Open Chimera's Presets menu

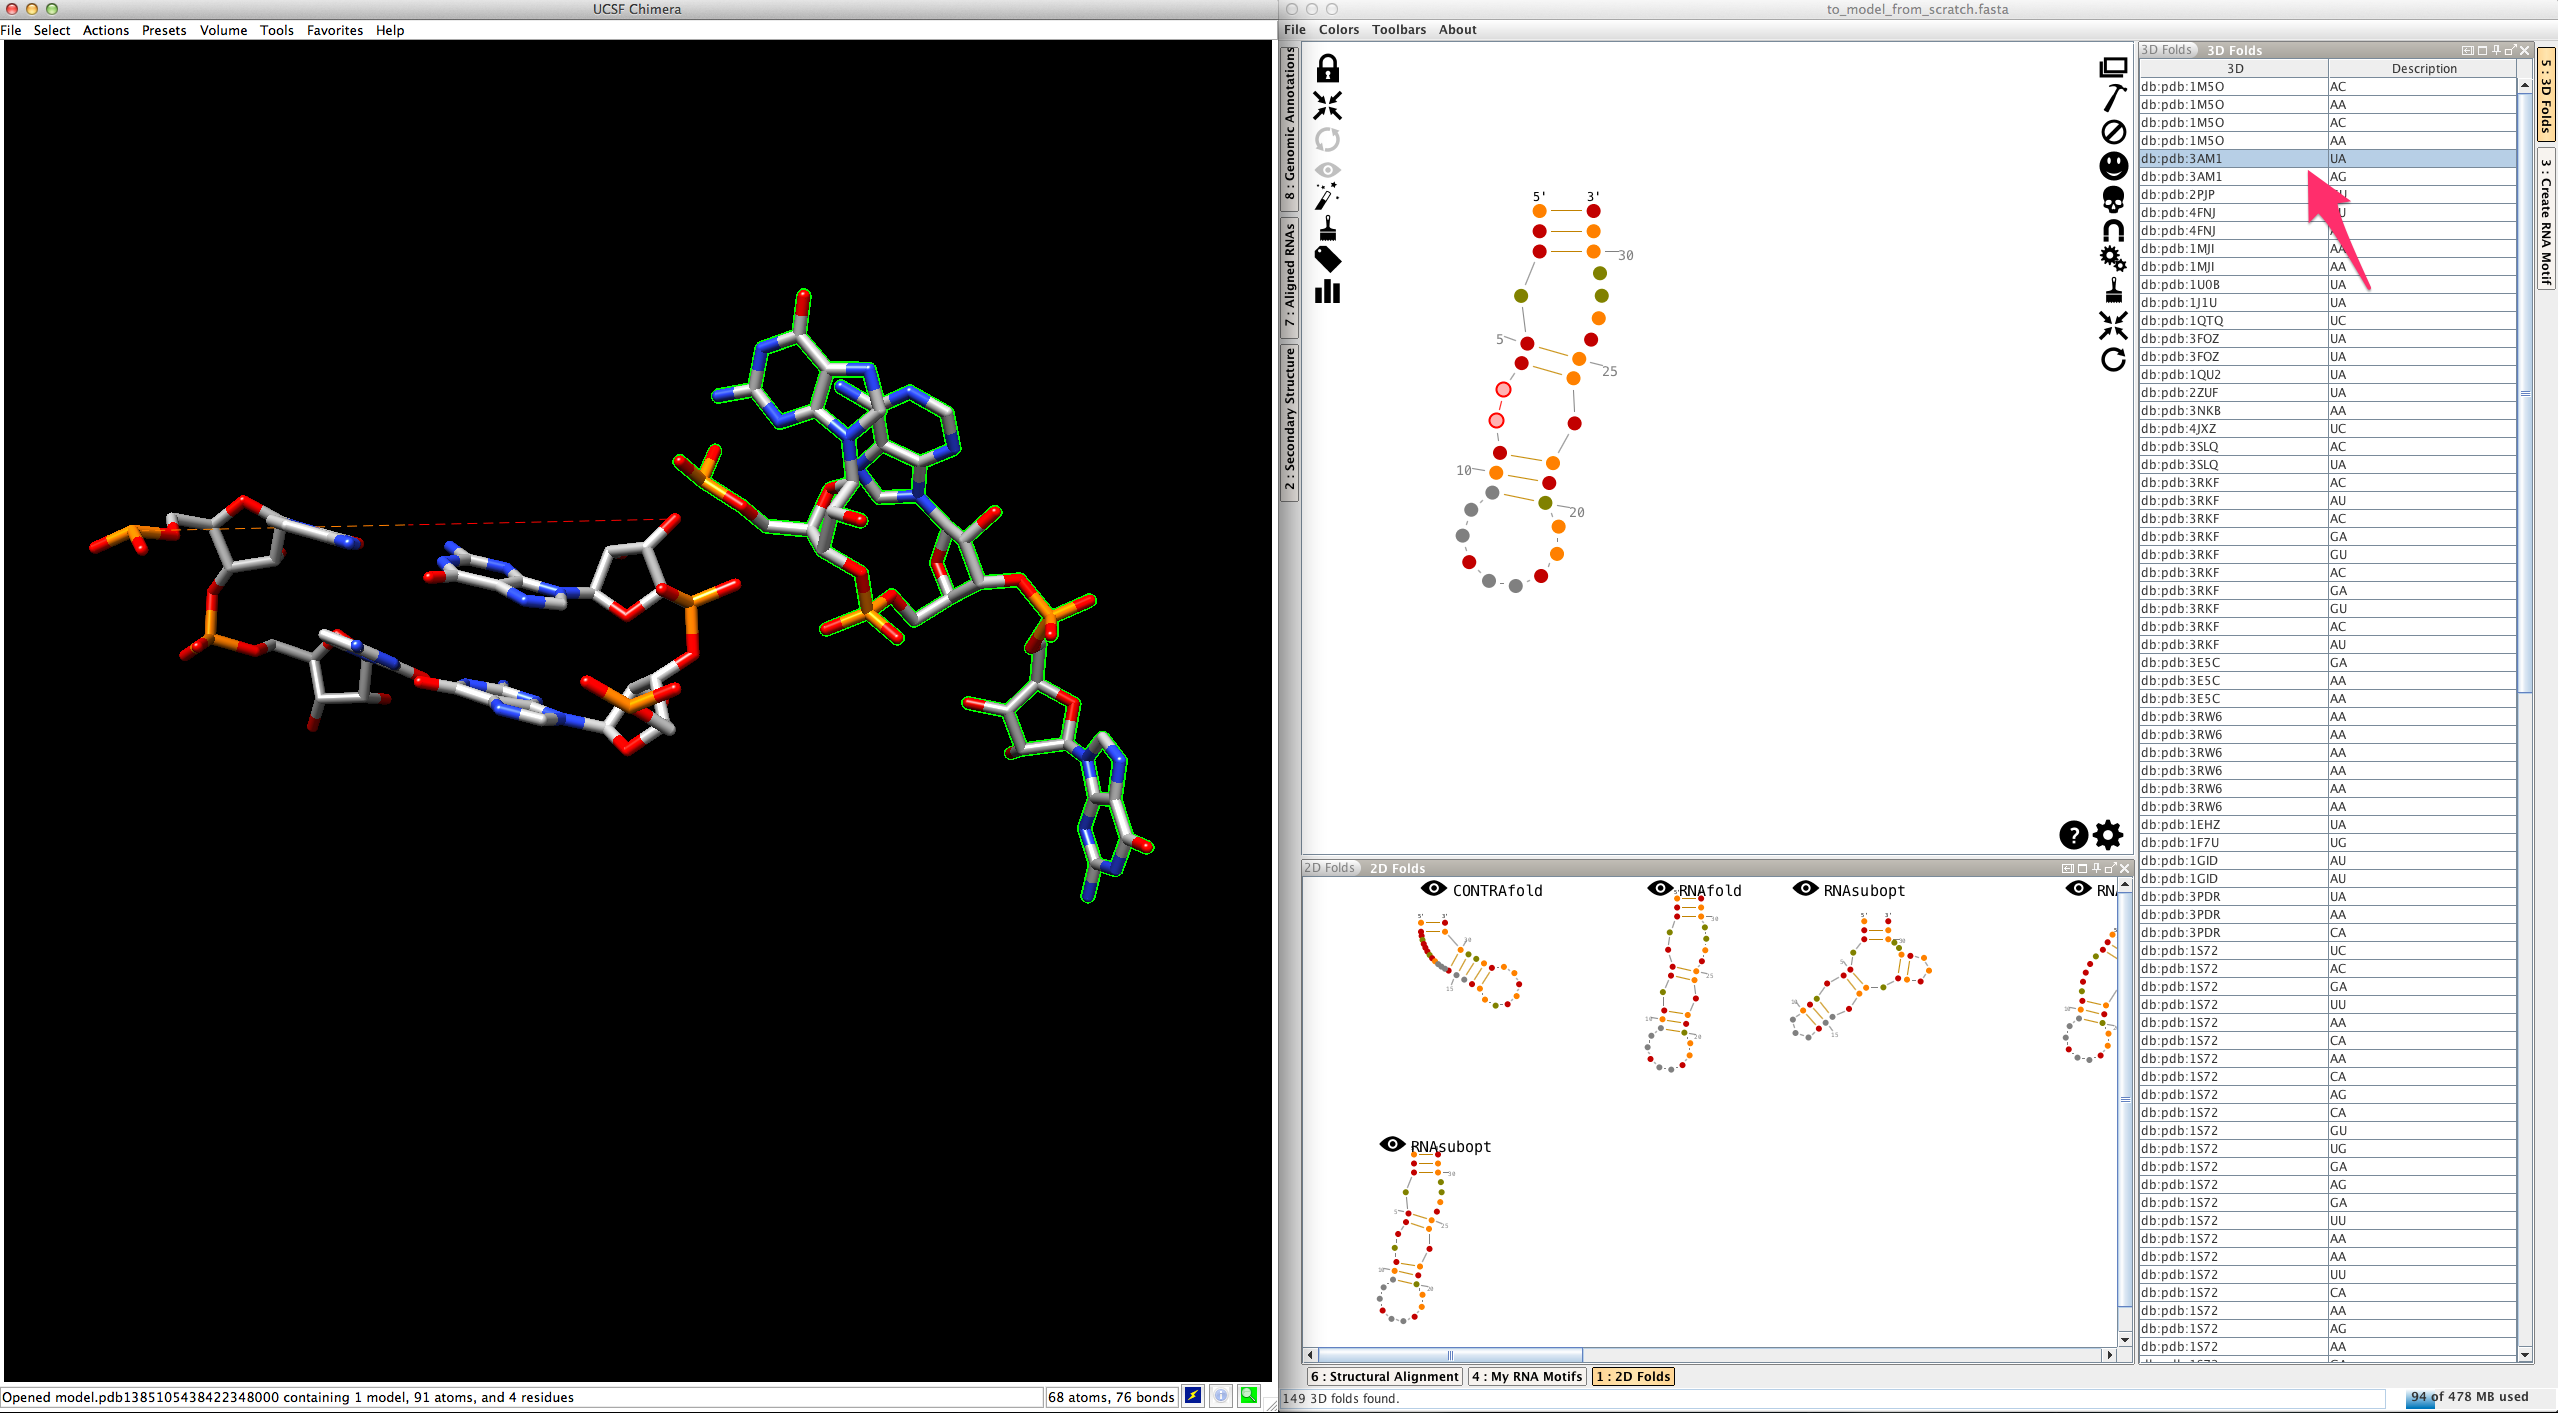click(164, 30)
